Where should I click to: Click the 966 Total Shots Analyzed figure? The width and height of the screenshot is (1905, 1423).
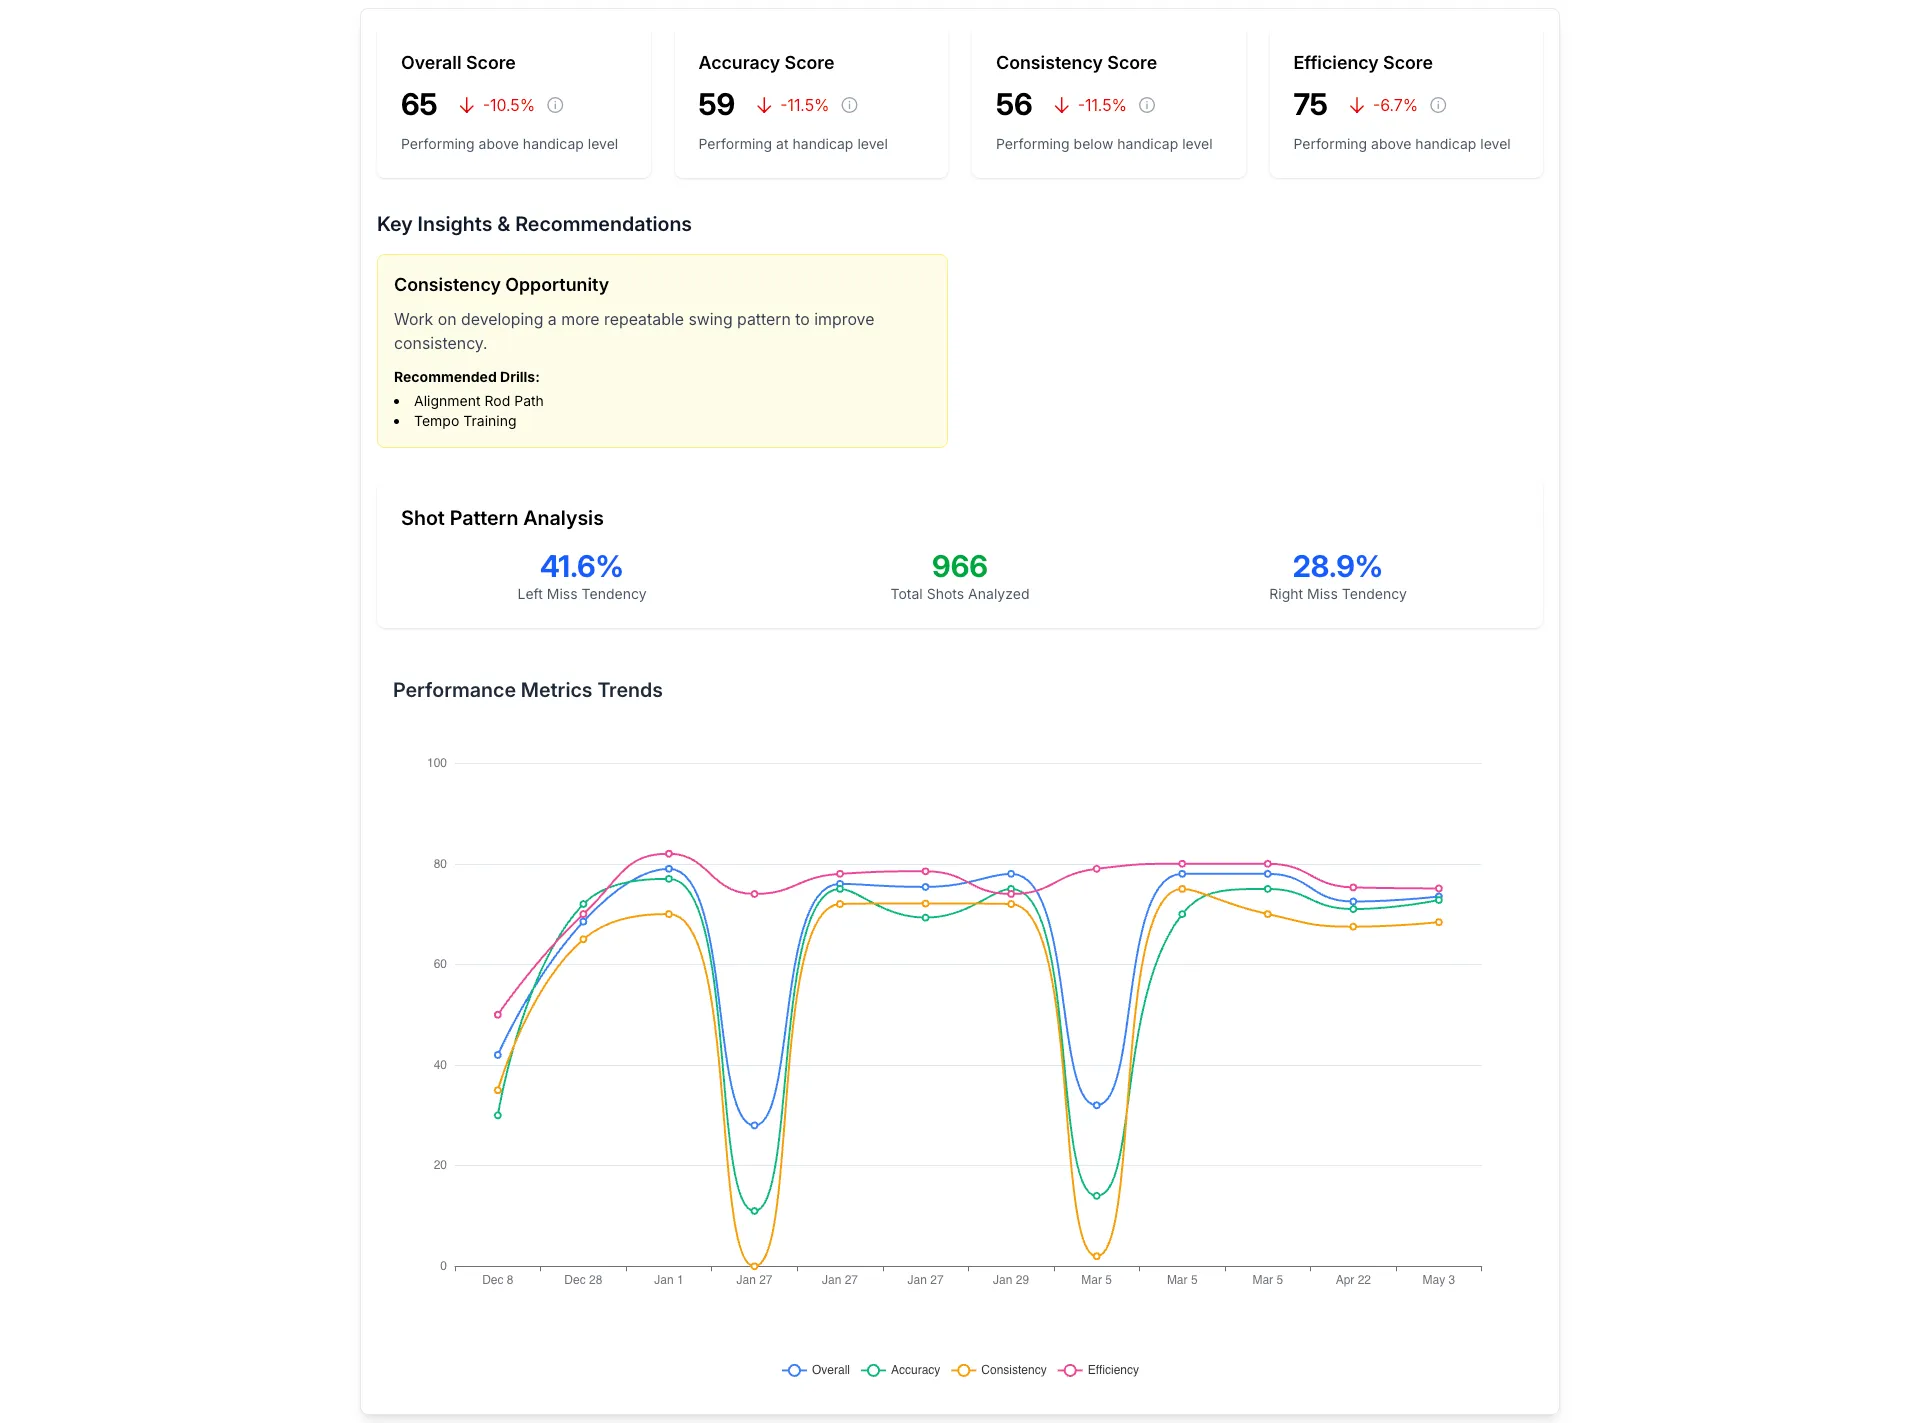click(959, 567)
